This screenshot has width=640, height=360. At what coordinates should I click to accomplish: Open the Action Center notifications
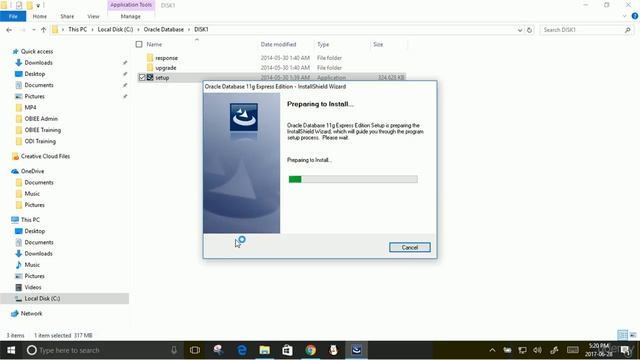tap(625, 350)
